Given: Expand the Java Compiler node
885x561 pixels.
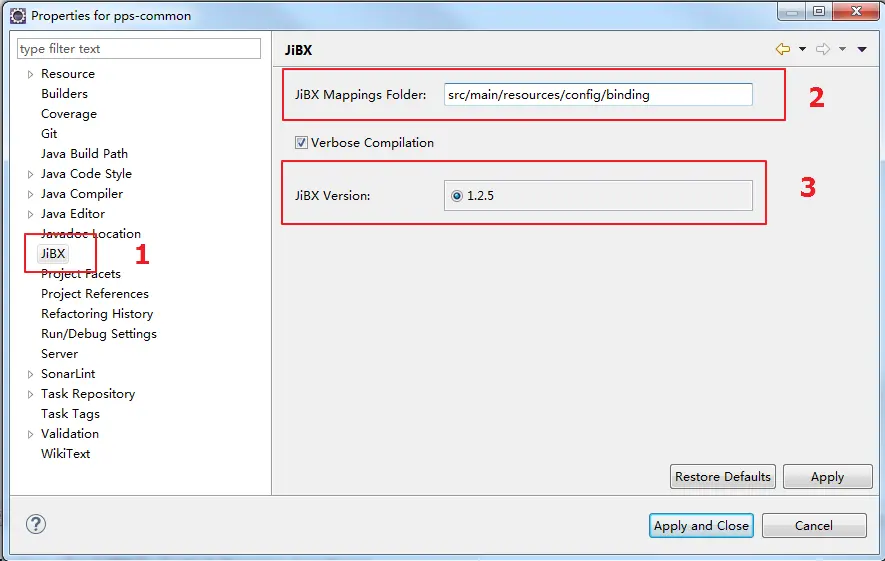Looking at the screenshot, I should pos(30,194).
